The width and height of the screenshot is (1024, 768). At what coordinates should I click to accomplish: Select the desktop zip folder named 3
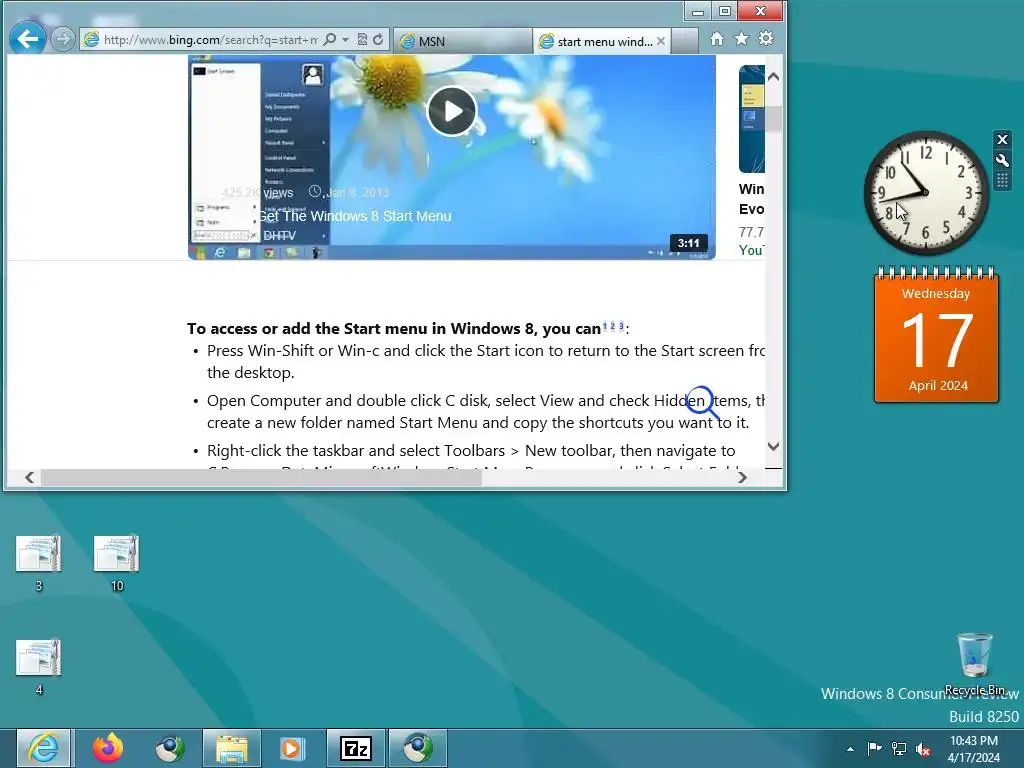[39, 563]
